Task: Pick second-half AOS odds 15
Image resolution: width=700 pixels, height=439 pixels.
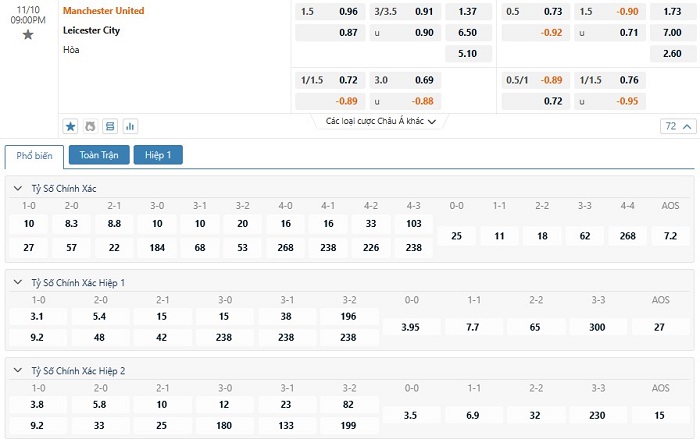Action: (x=659, y=415)
